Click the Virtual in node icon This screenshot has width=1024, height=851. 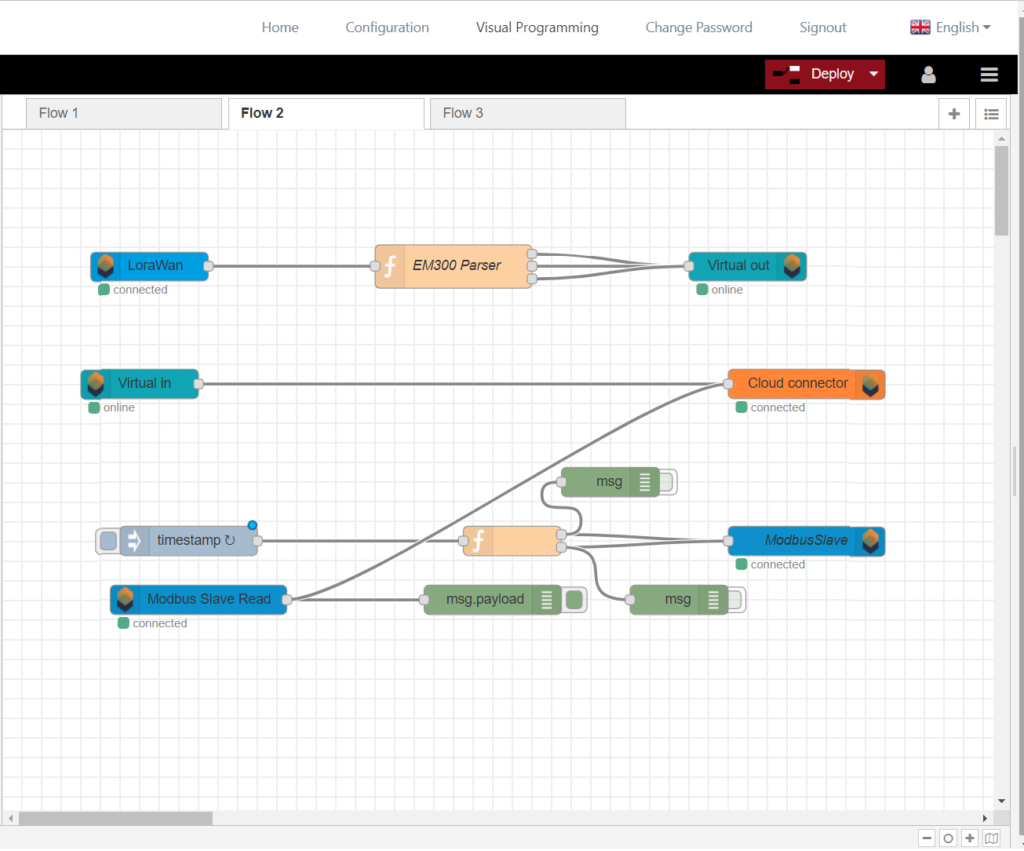[95, 384]
